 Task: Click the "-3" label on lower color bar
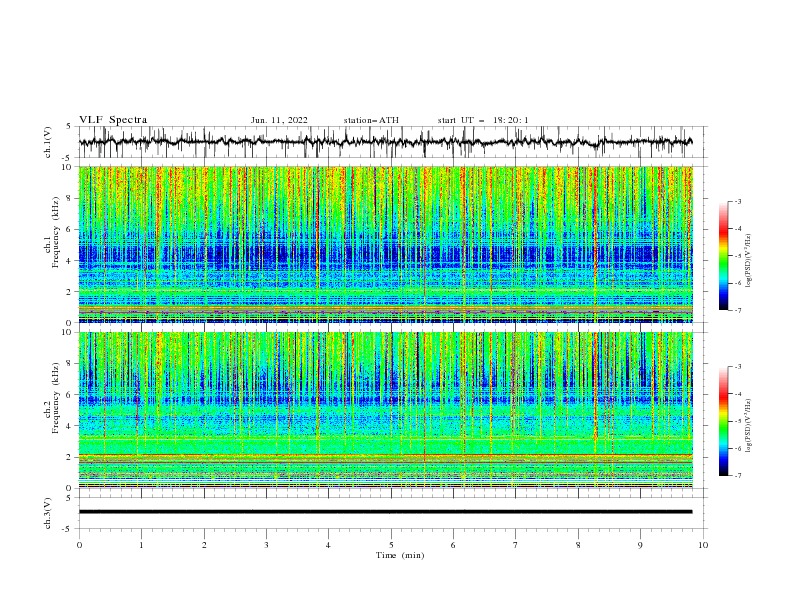coord(737,367)
